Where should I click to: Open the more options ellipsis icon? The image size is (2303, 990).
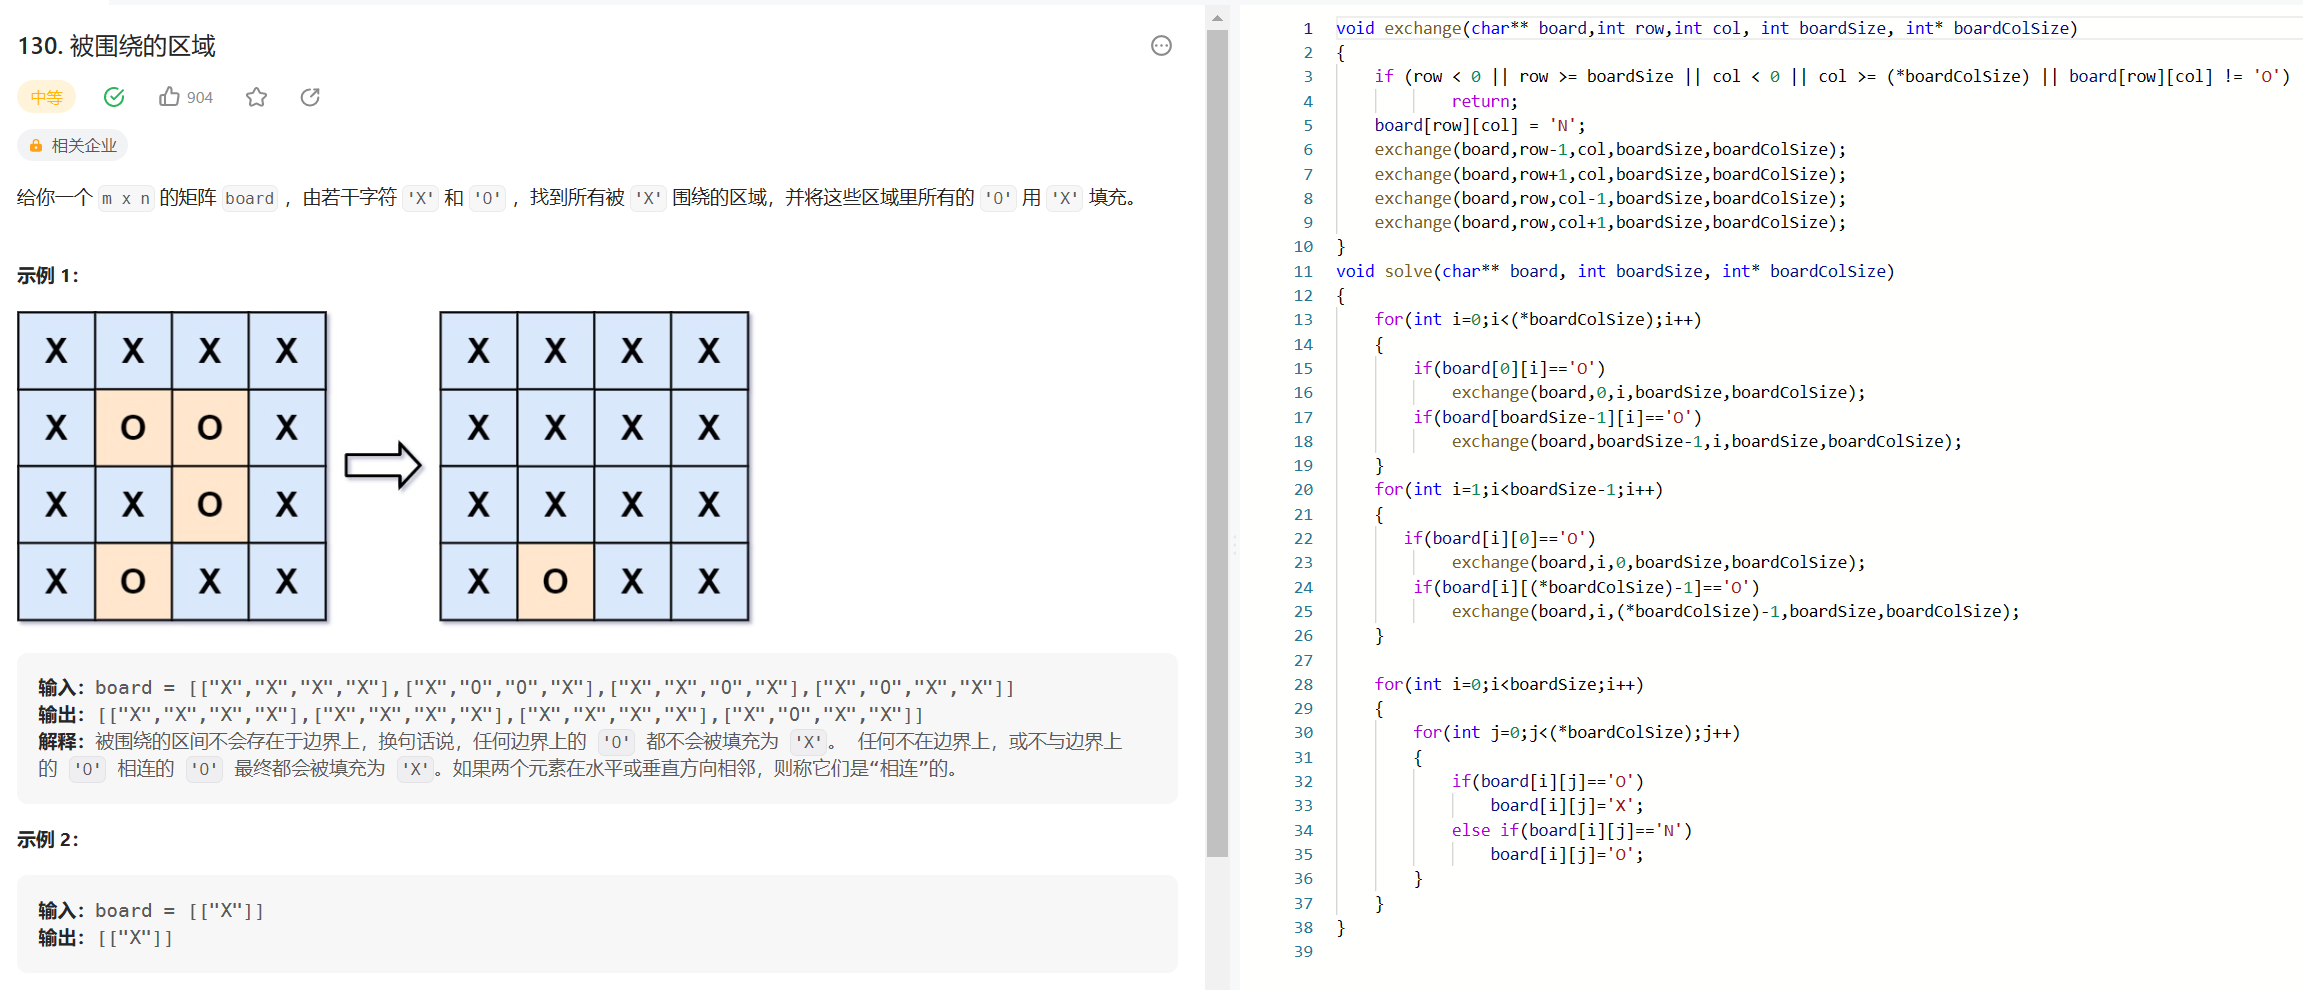pos(1161,46)
